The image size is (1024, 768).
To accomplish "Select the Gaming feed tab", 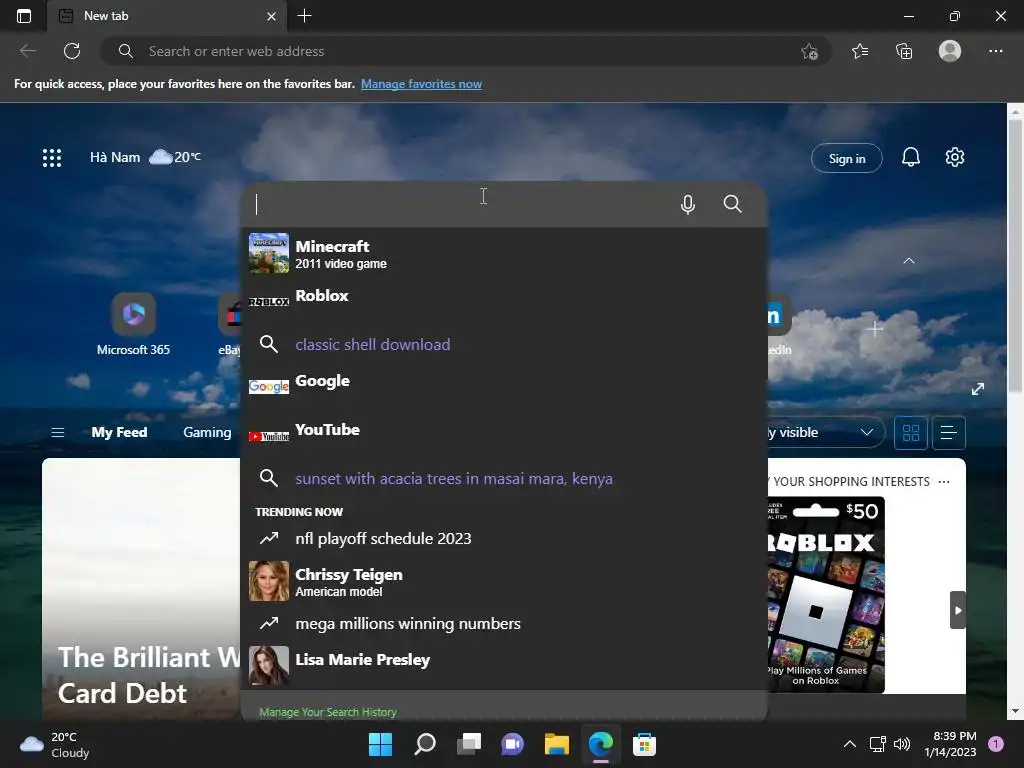I will (x=207, y=432).
